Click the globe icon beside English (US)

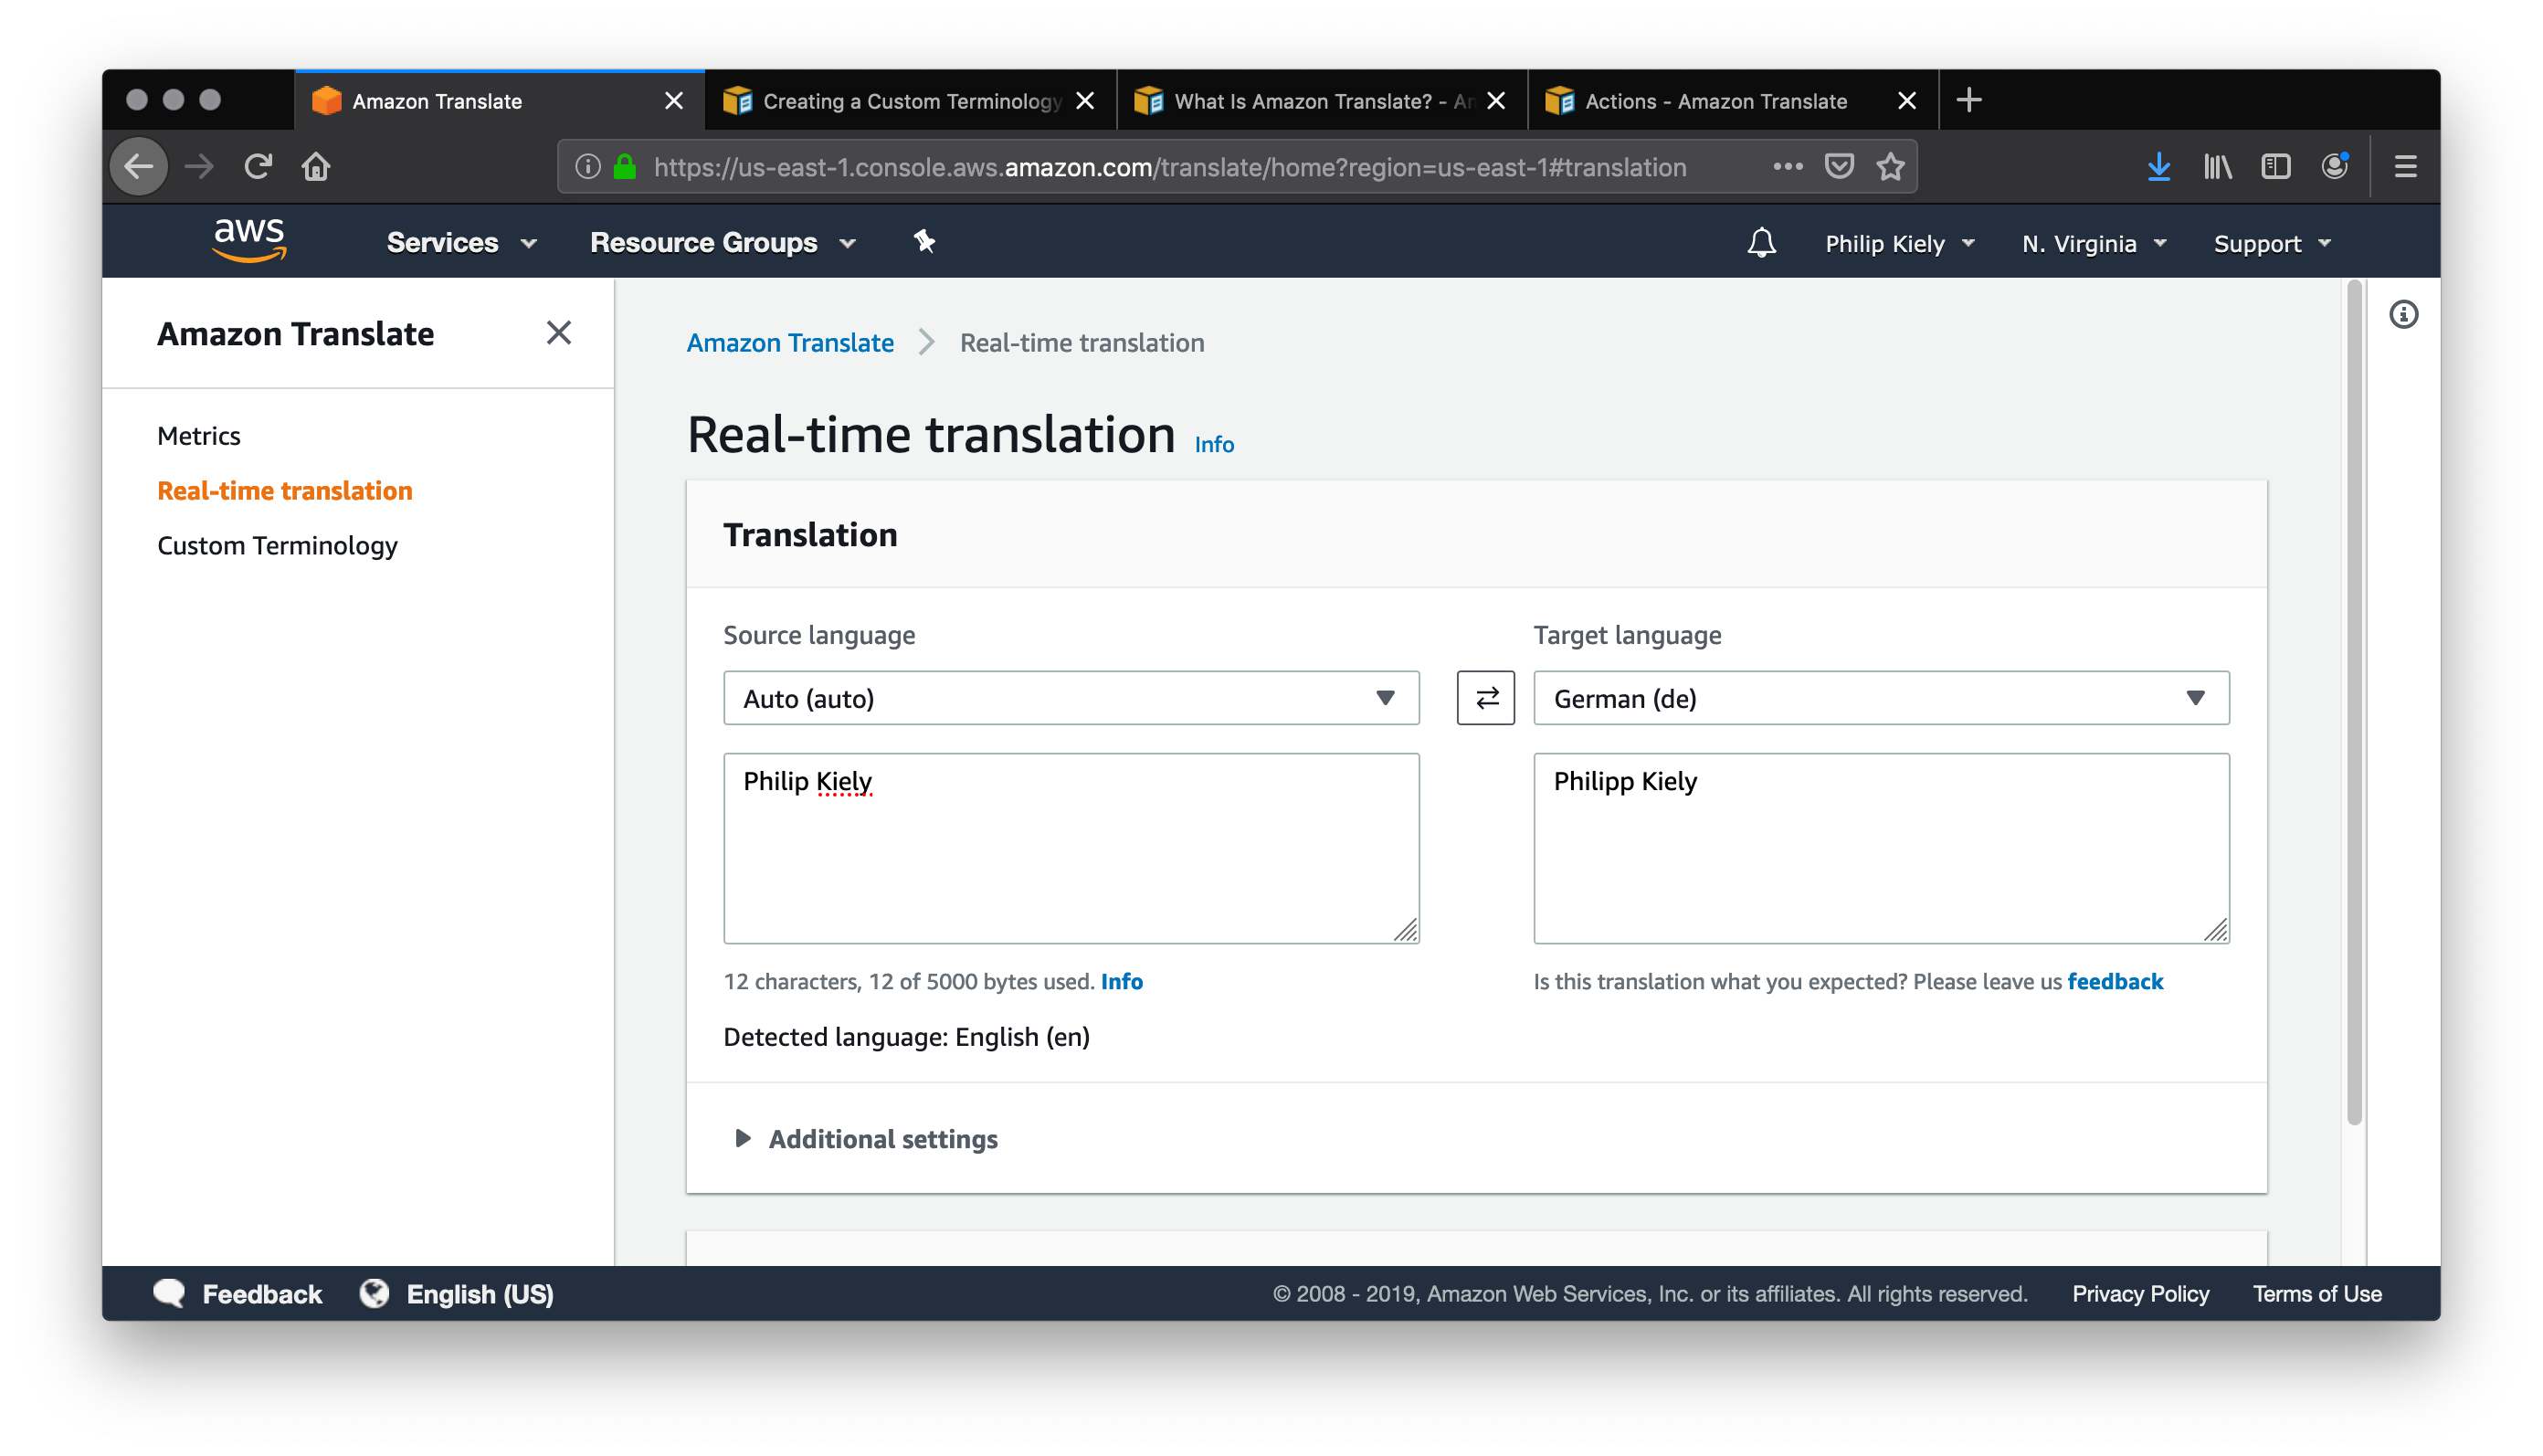(x=374, y=1294)
